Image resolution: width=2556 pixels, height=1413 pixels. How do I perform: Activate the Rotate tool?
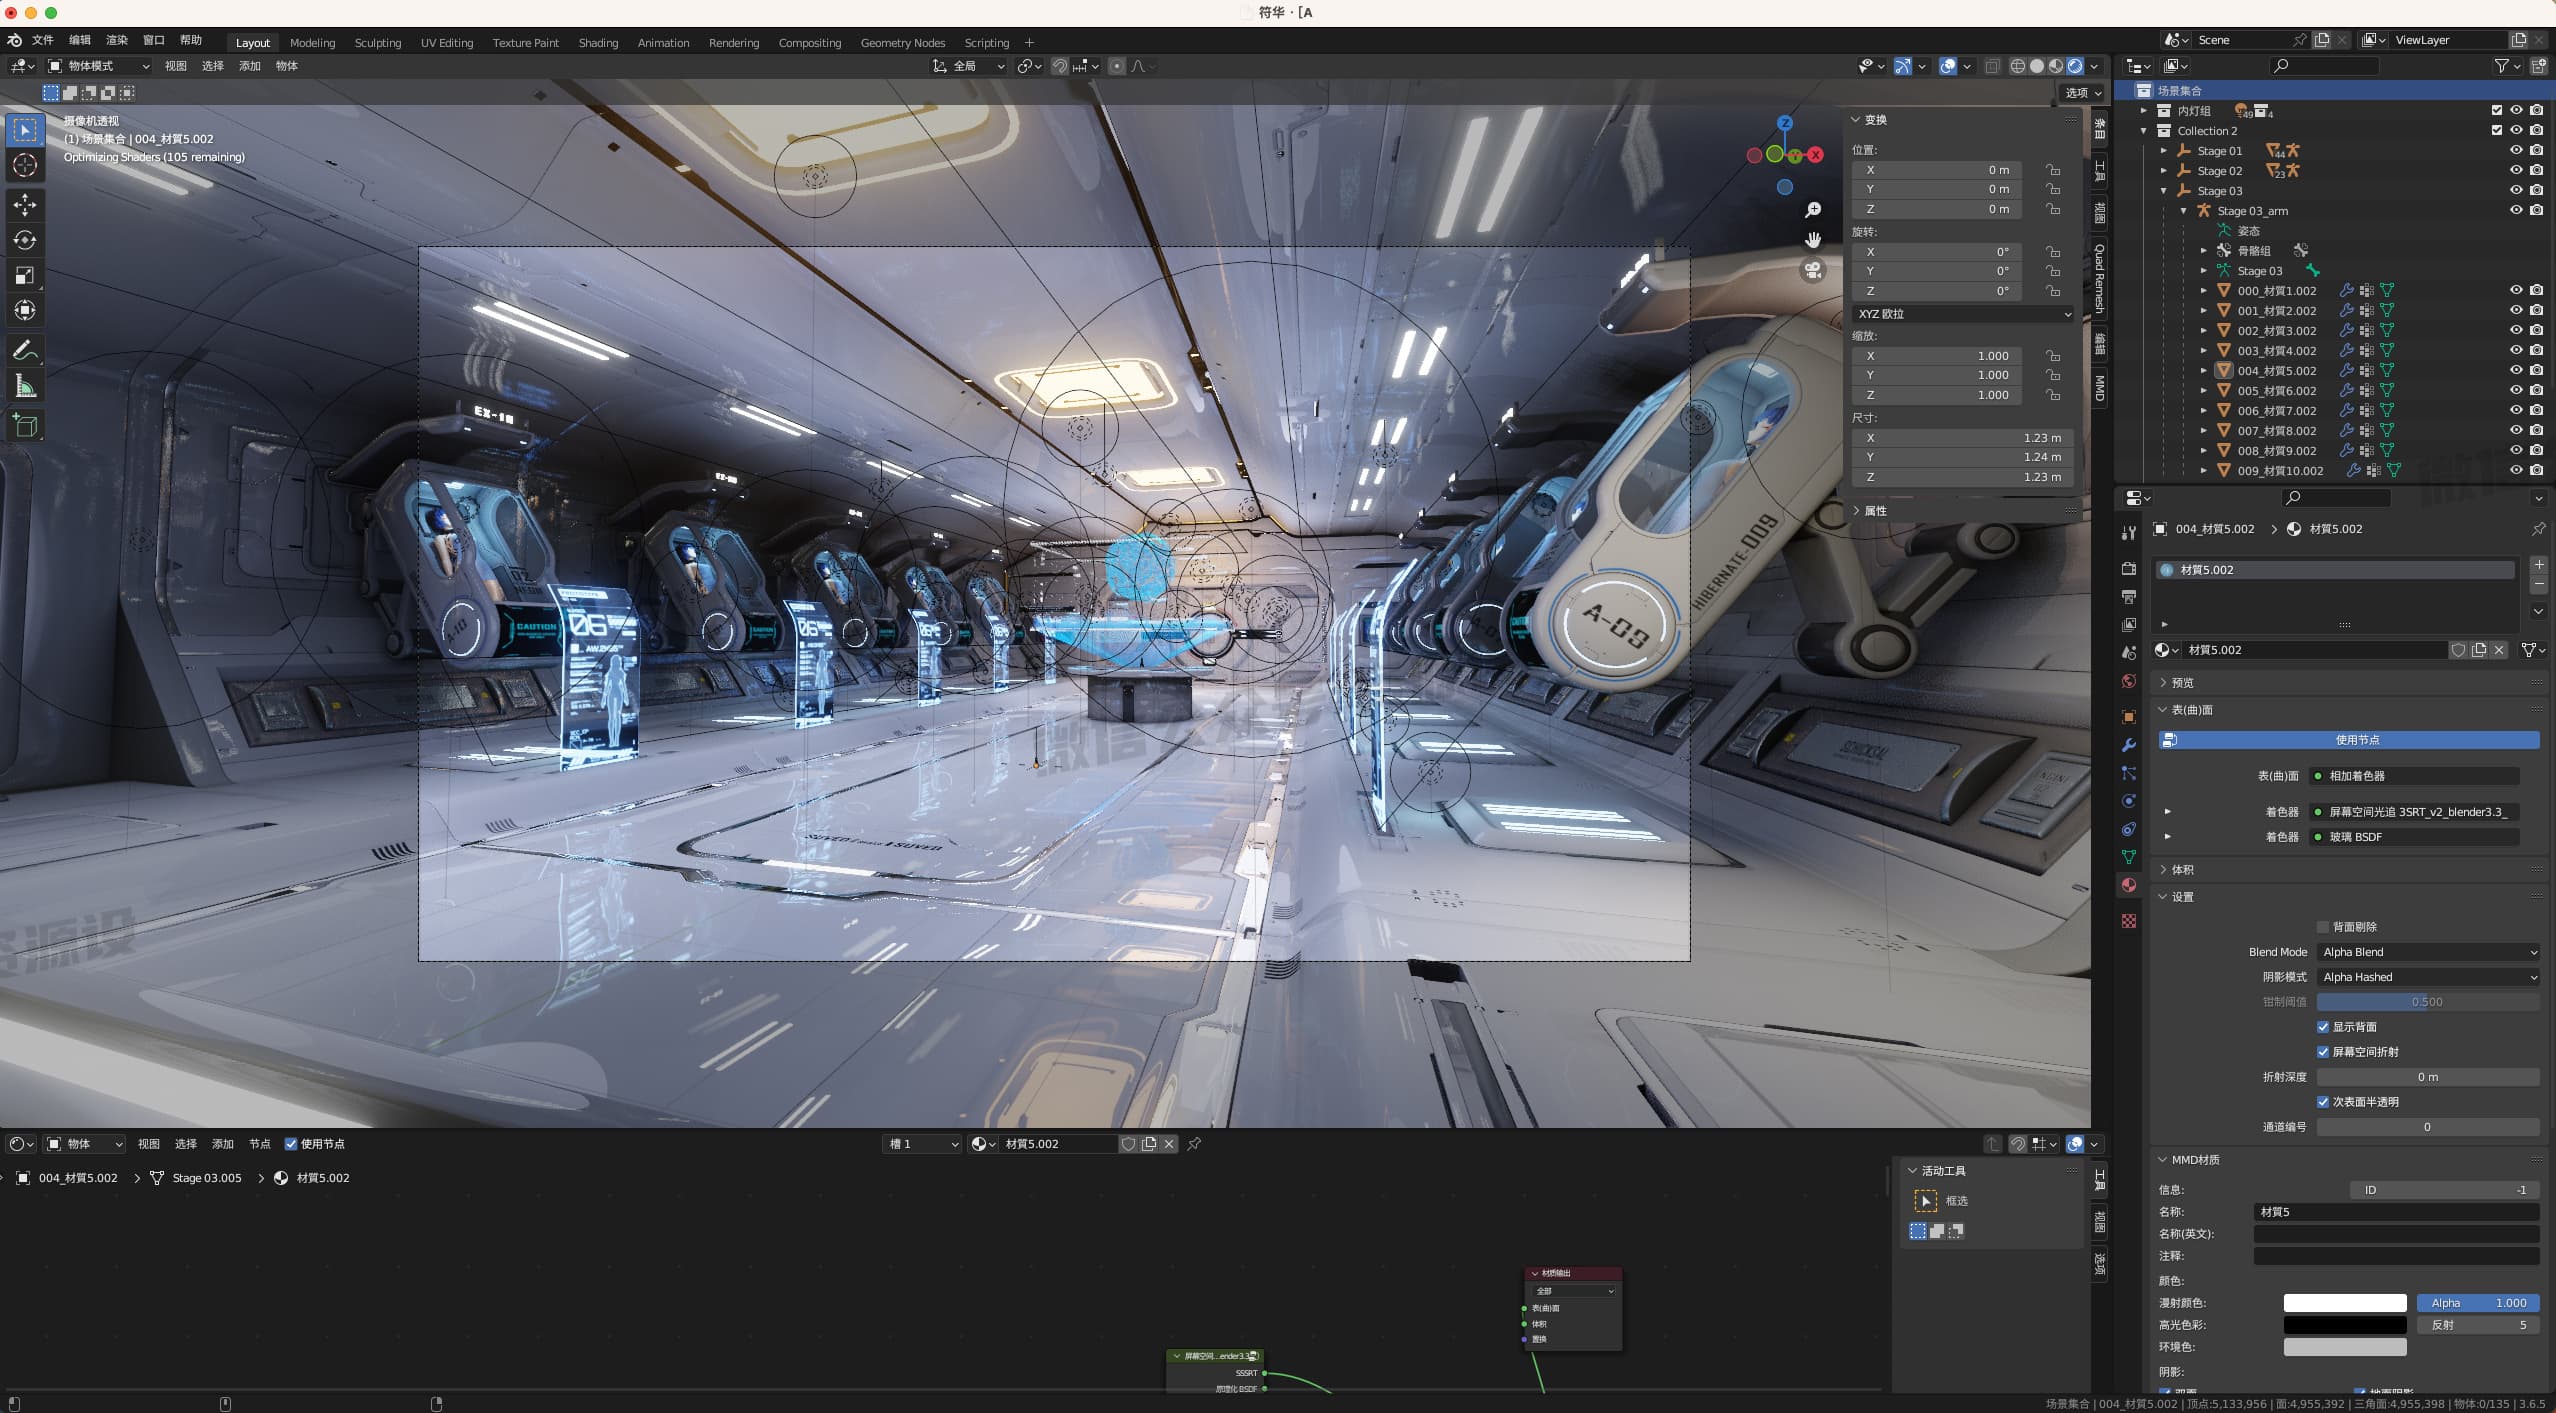(x=25, y=240)
